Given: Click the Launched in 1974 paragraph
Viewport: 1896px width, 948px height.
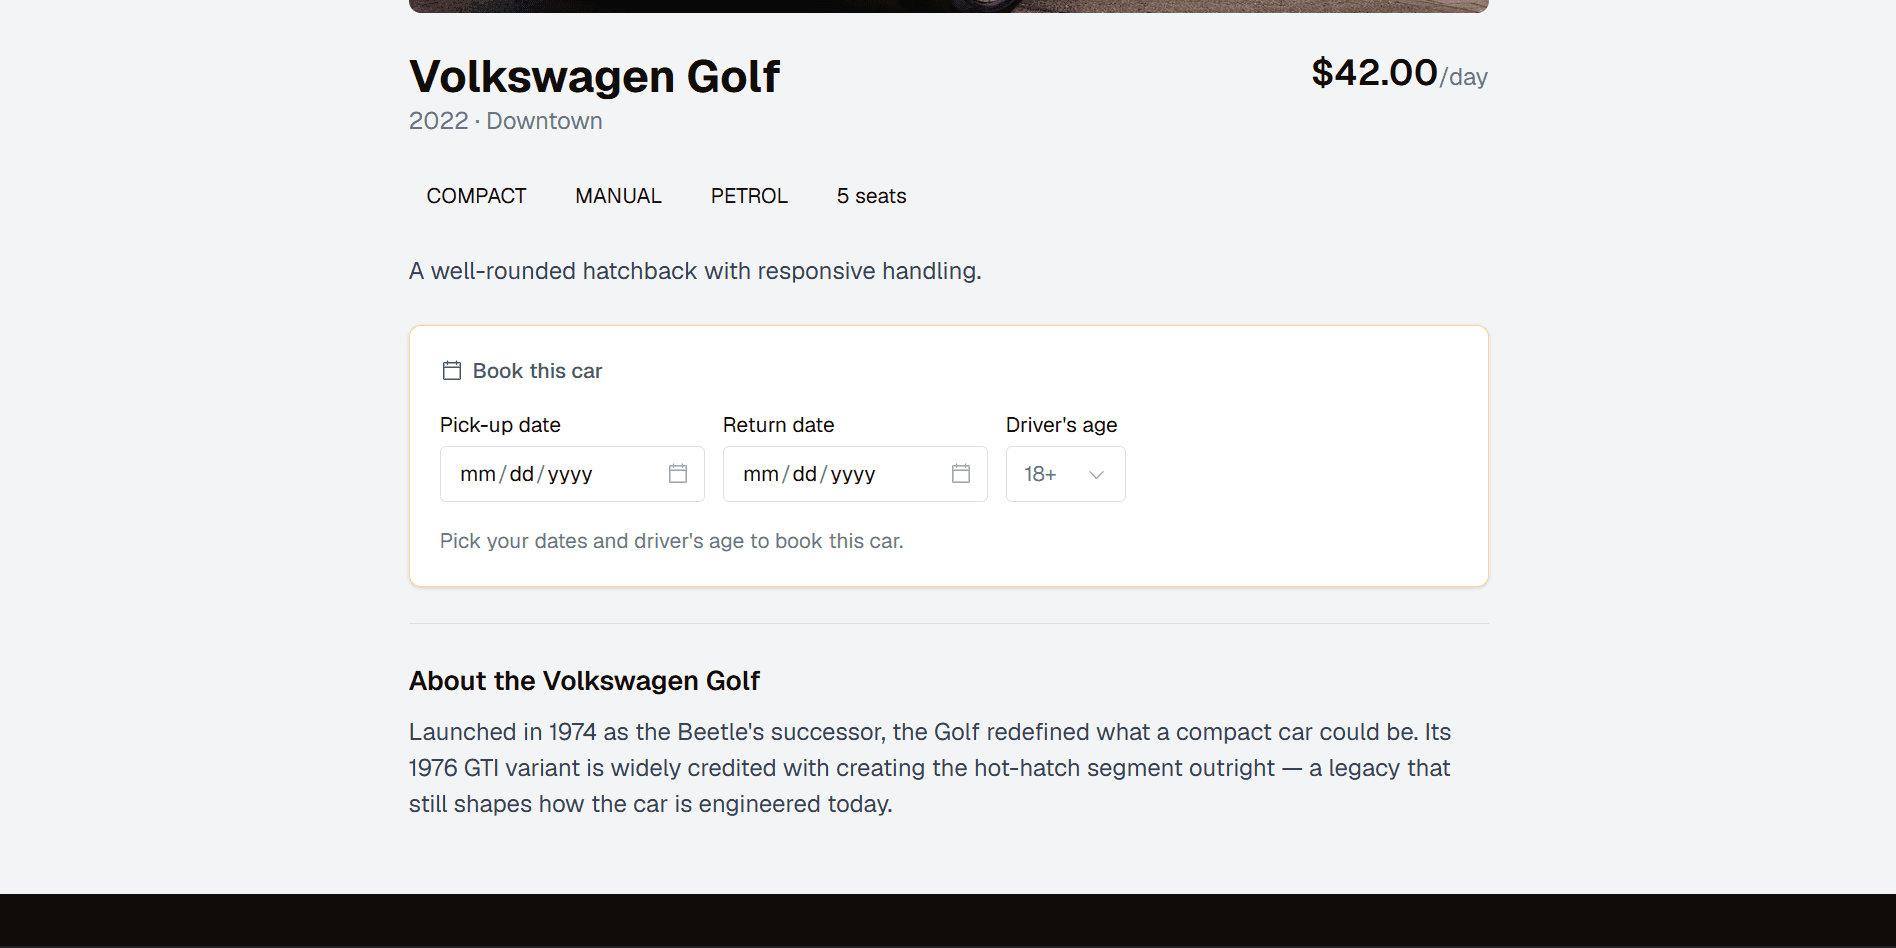Looking at the screenshot, I should click(930, 768).
